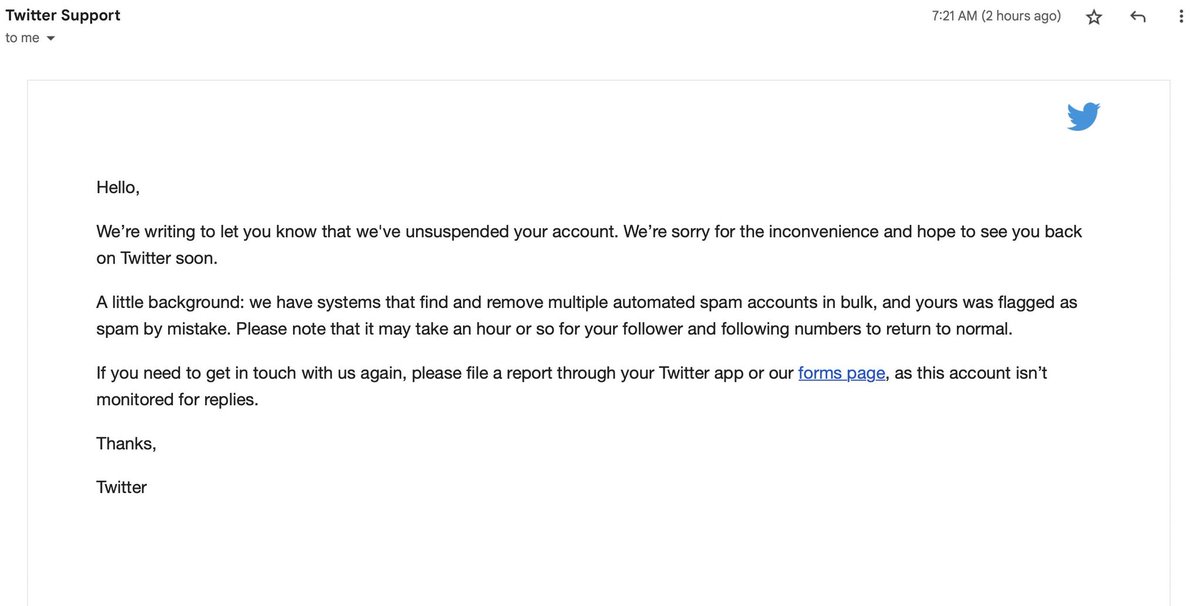Click the 'Twitter Support' sender name
This screenshot has height=606, width=1200.
click(x=63, y=15)
